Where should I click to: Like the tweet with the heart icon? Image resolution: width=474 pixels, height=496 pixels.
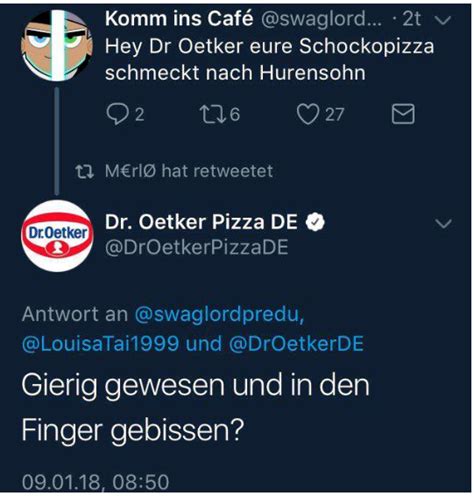(x=308, y=114)
